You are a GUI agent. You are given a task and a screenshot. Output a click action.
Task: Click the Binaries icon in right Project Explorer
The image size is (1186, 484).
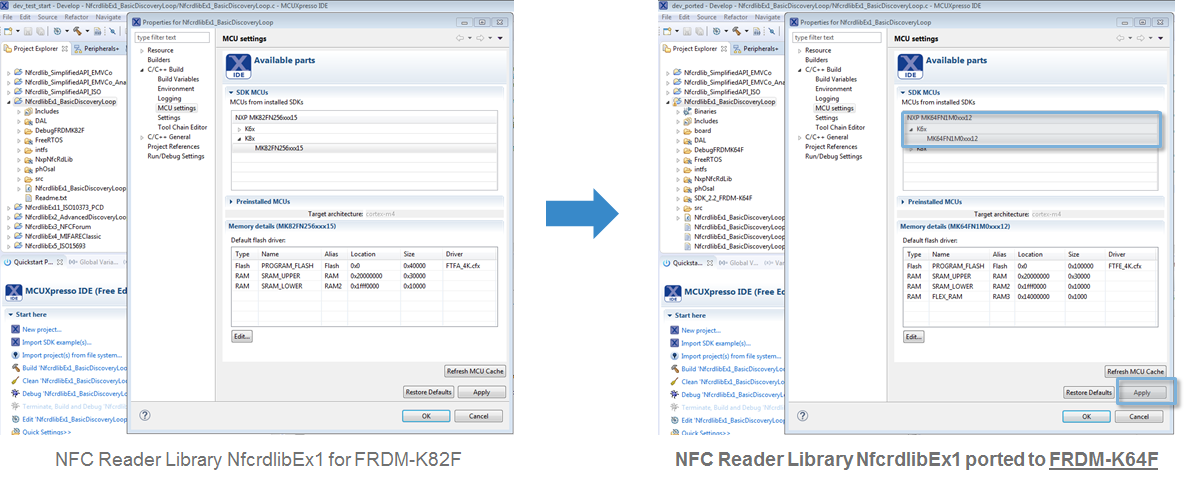tap(688, 111)
